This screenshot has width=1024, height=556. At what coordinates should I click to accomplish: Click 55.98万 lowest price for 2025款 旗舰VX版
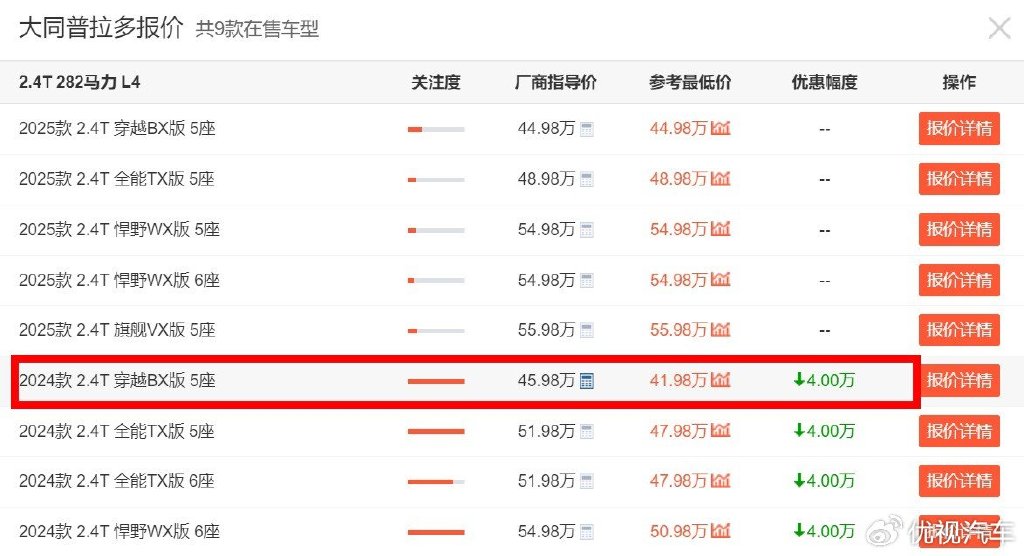[x=679, y=330]
